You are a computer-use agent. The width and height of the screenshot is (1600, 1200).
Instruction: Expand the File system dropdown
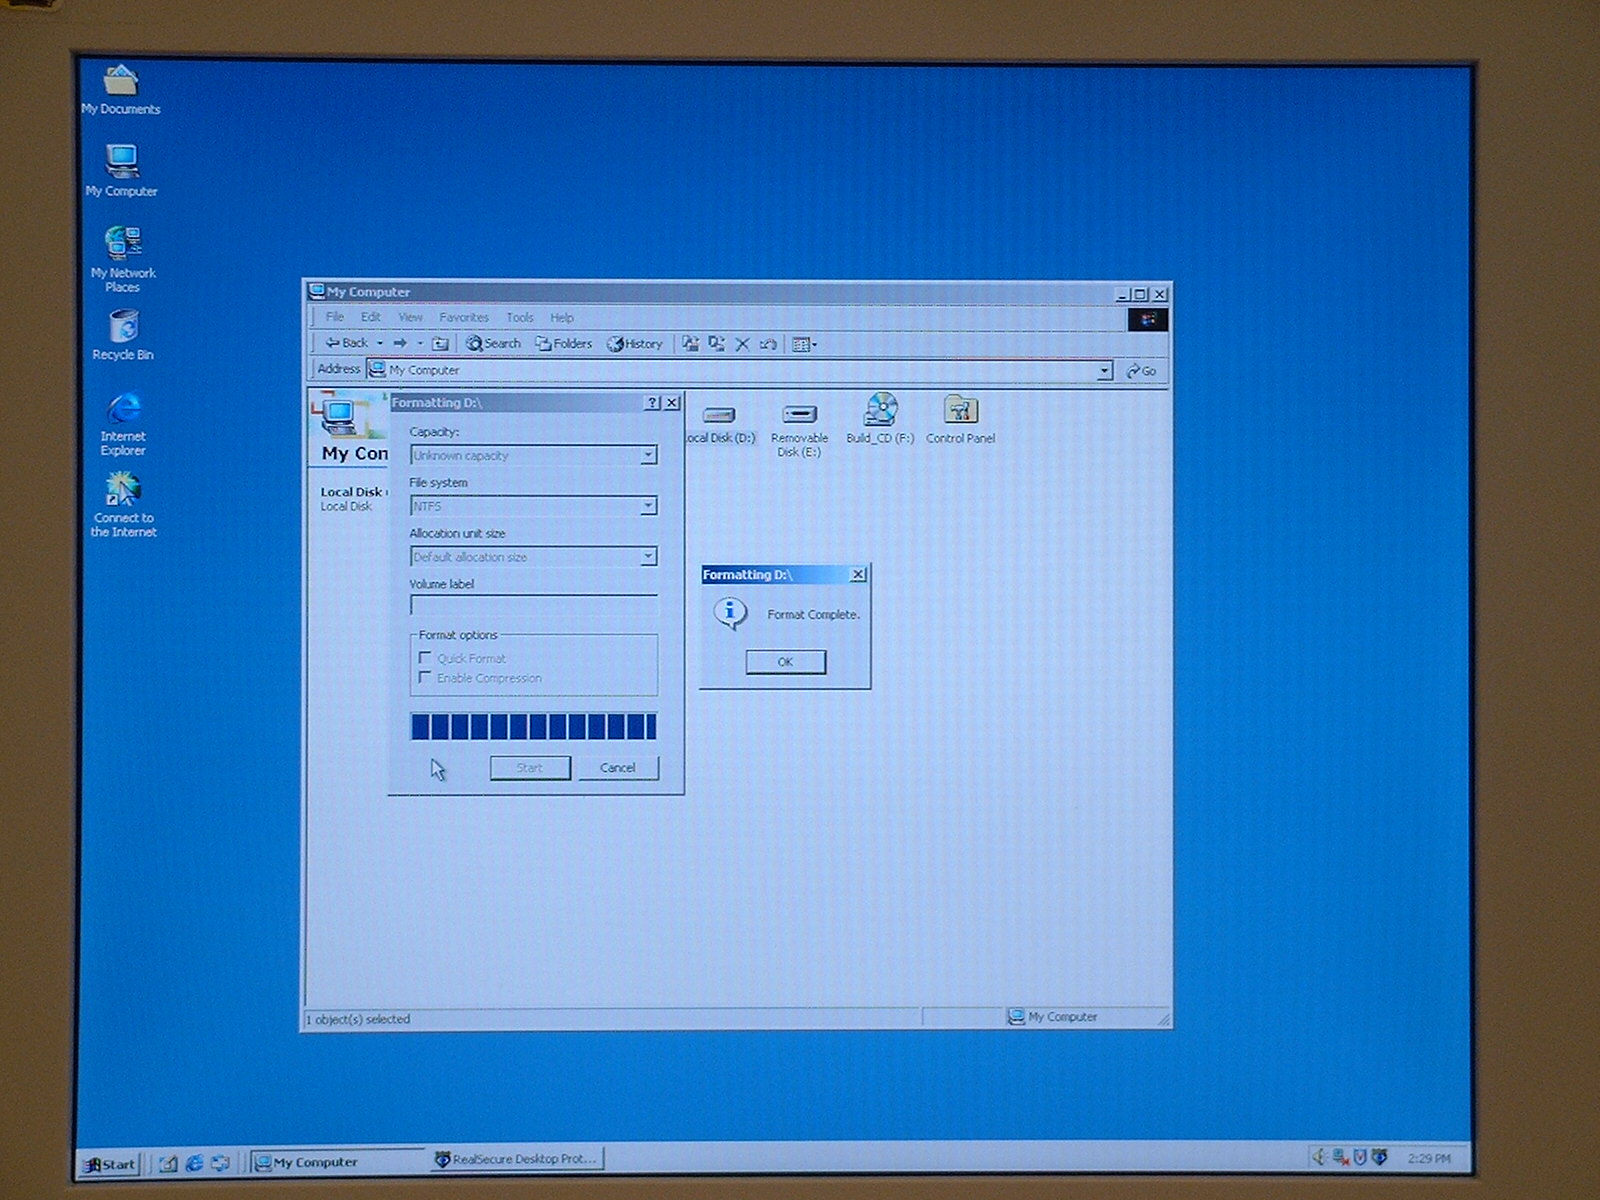pos(648,506)
